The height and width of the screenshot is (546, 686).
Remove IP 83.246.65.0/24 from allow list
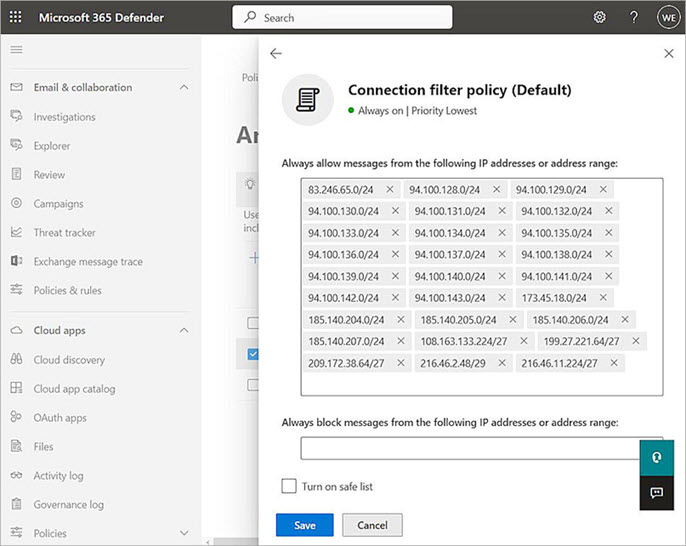pos(390,189)
